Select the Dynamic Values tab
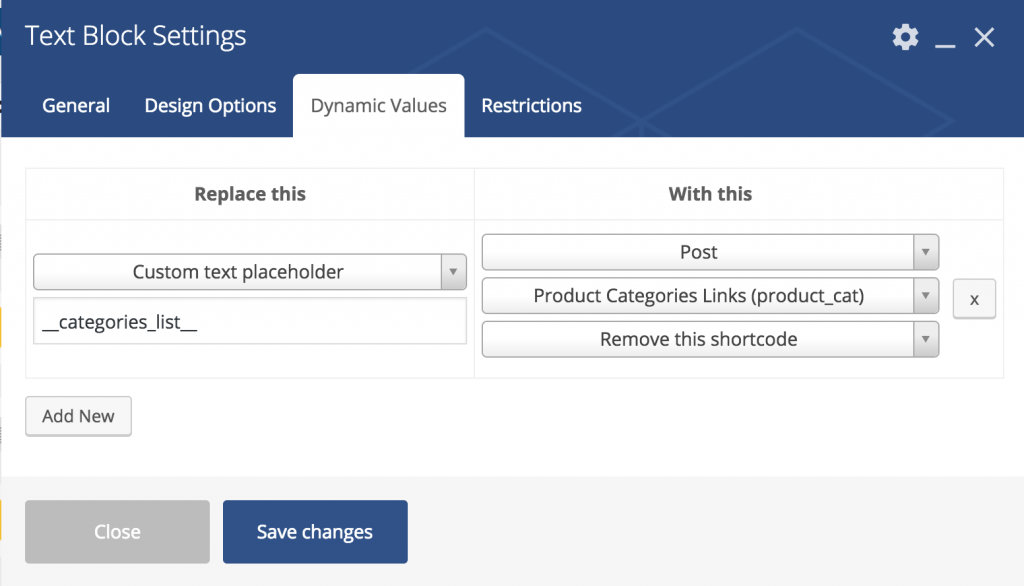1024x586 pixels. tap(379, 105)
